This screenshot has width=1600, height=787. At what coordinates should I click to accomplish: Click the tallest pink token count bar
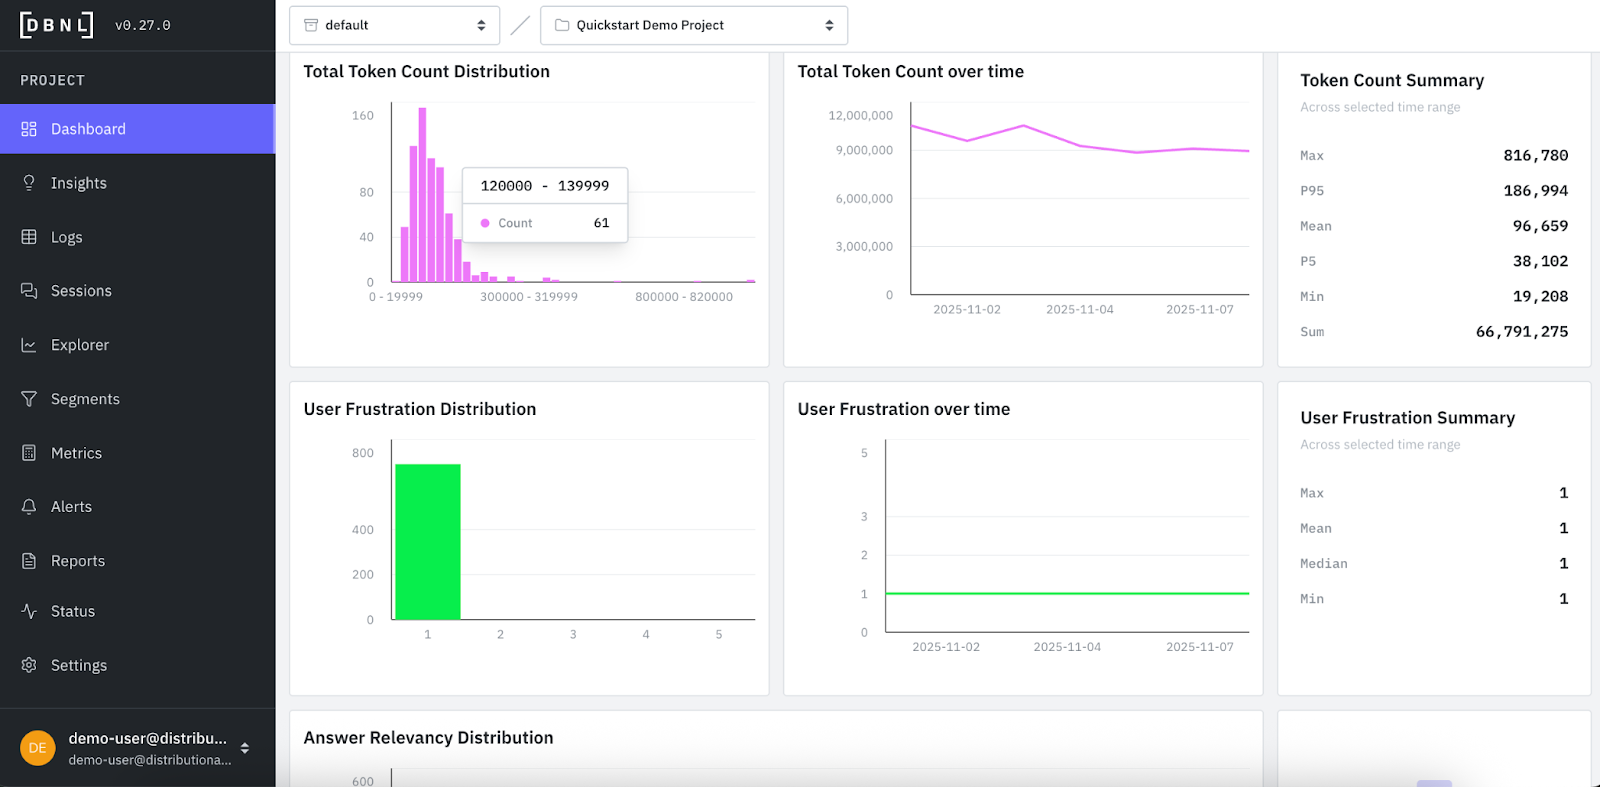[423, 194]
